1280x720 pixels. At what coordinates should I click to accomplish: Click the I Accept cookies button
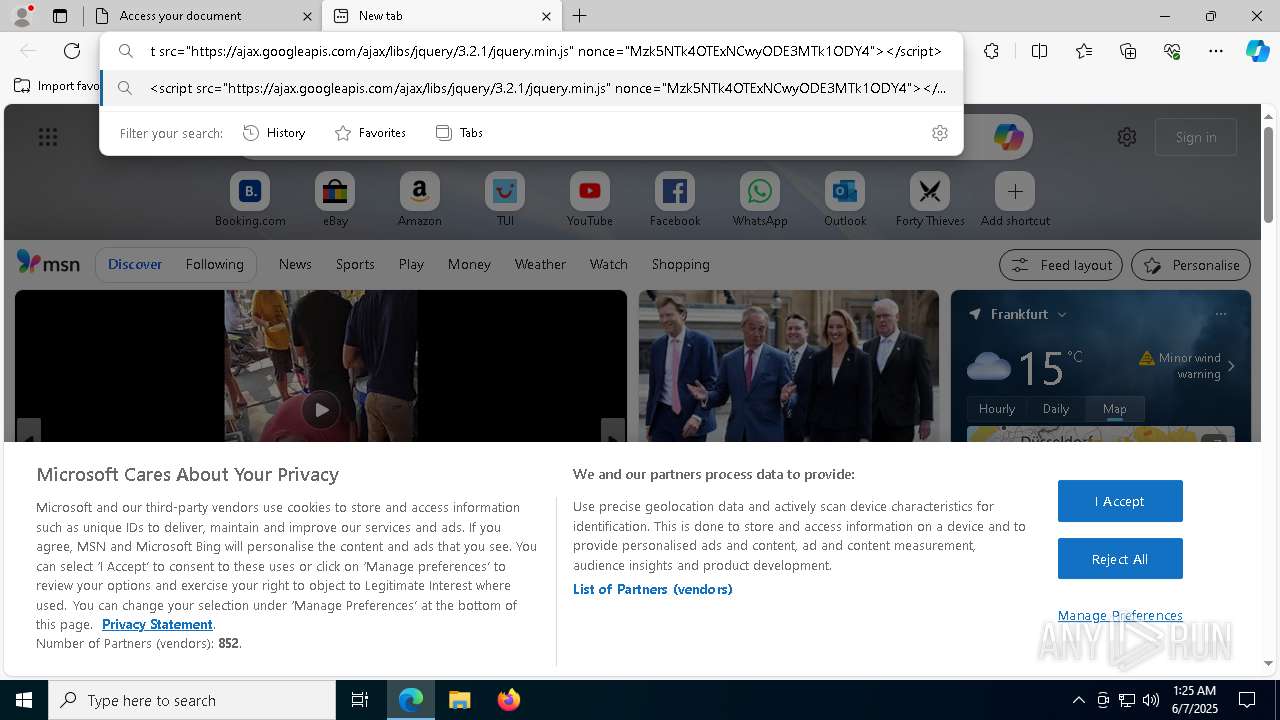[x=1120, y=501]
